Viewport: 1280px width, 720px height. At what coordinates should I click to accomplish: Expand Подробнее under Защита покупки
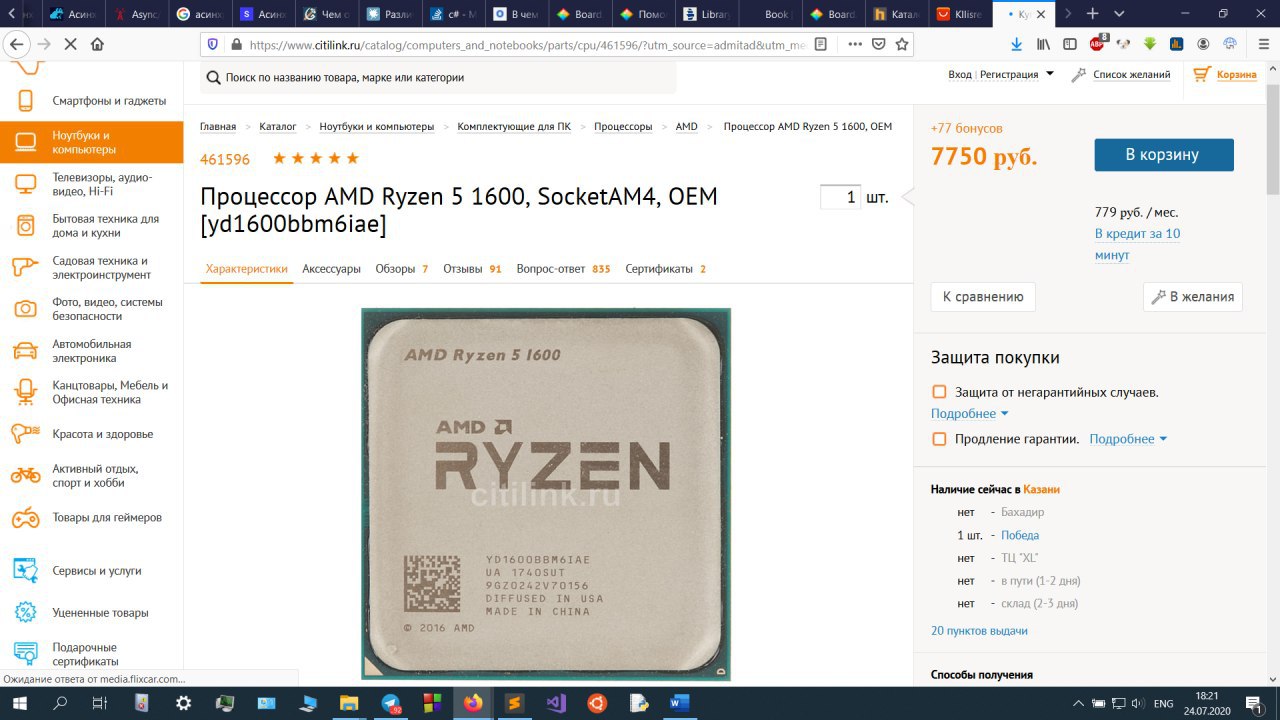(969, 414)
